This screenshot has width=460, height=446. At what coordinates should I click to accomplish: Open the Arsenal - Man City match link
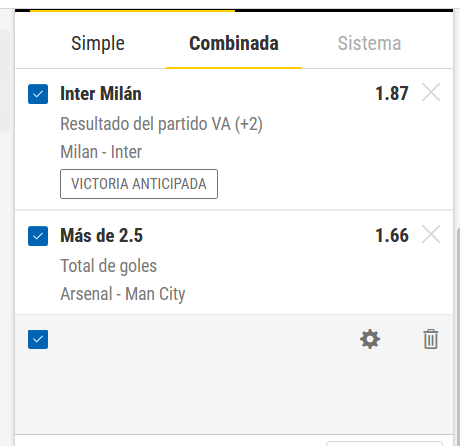point(123,294)
